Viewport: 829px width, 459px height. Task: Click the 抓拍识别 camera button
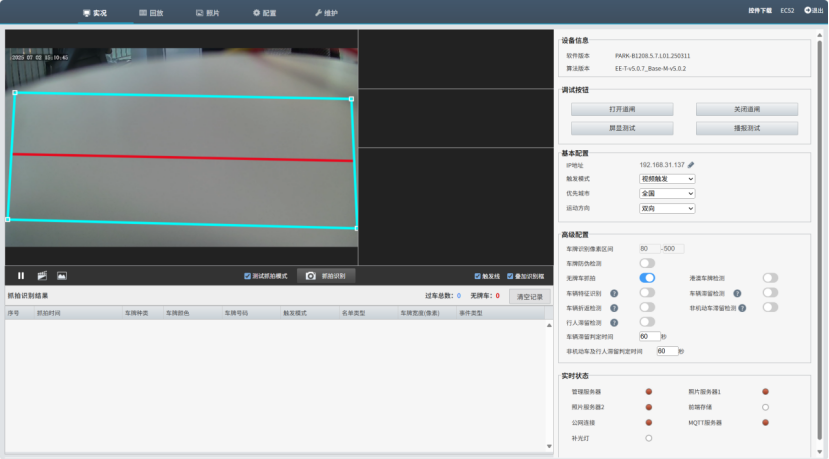pos(326,276)
